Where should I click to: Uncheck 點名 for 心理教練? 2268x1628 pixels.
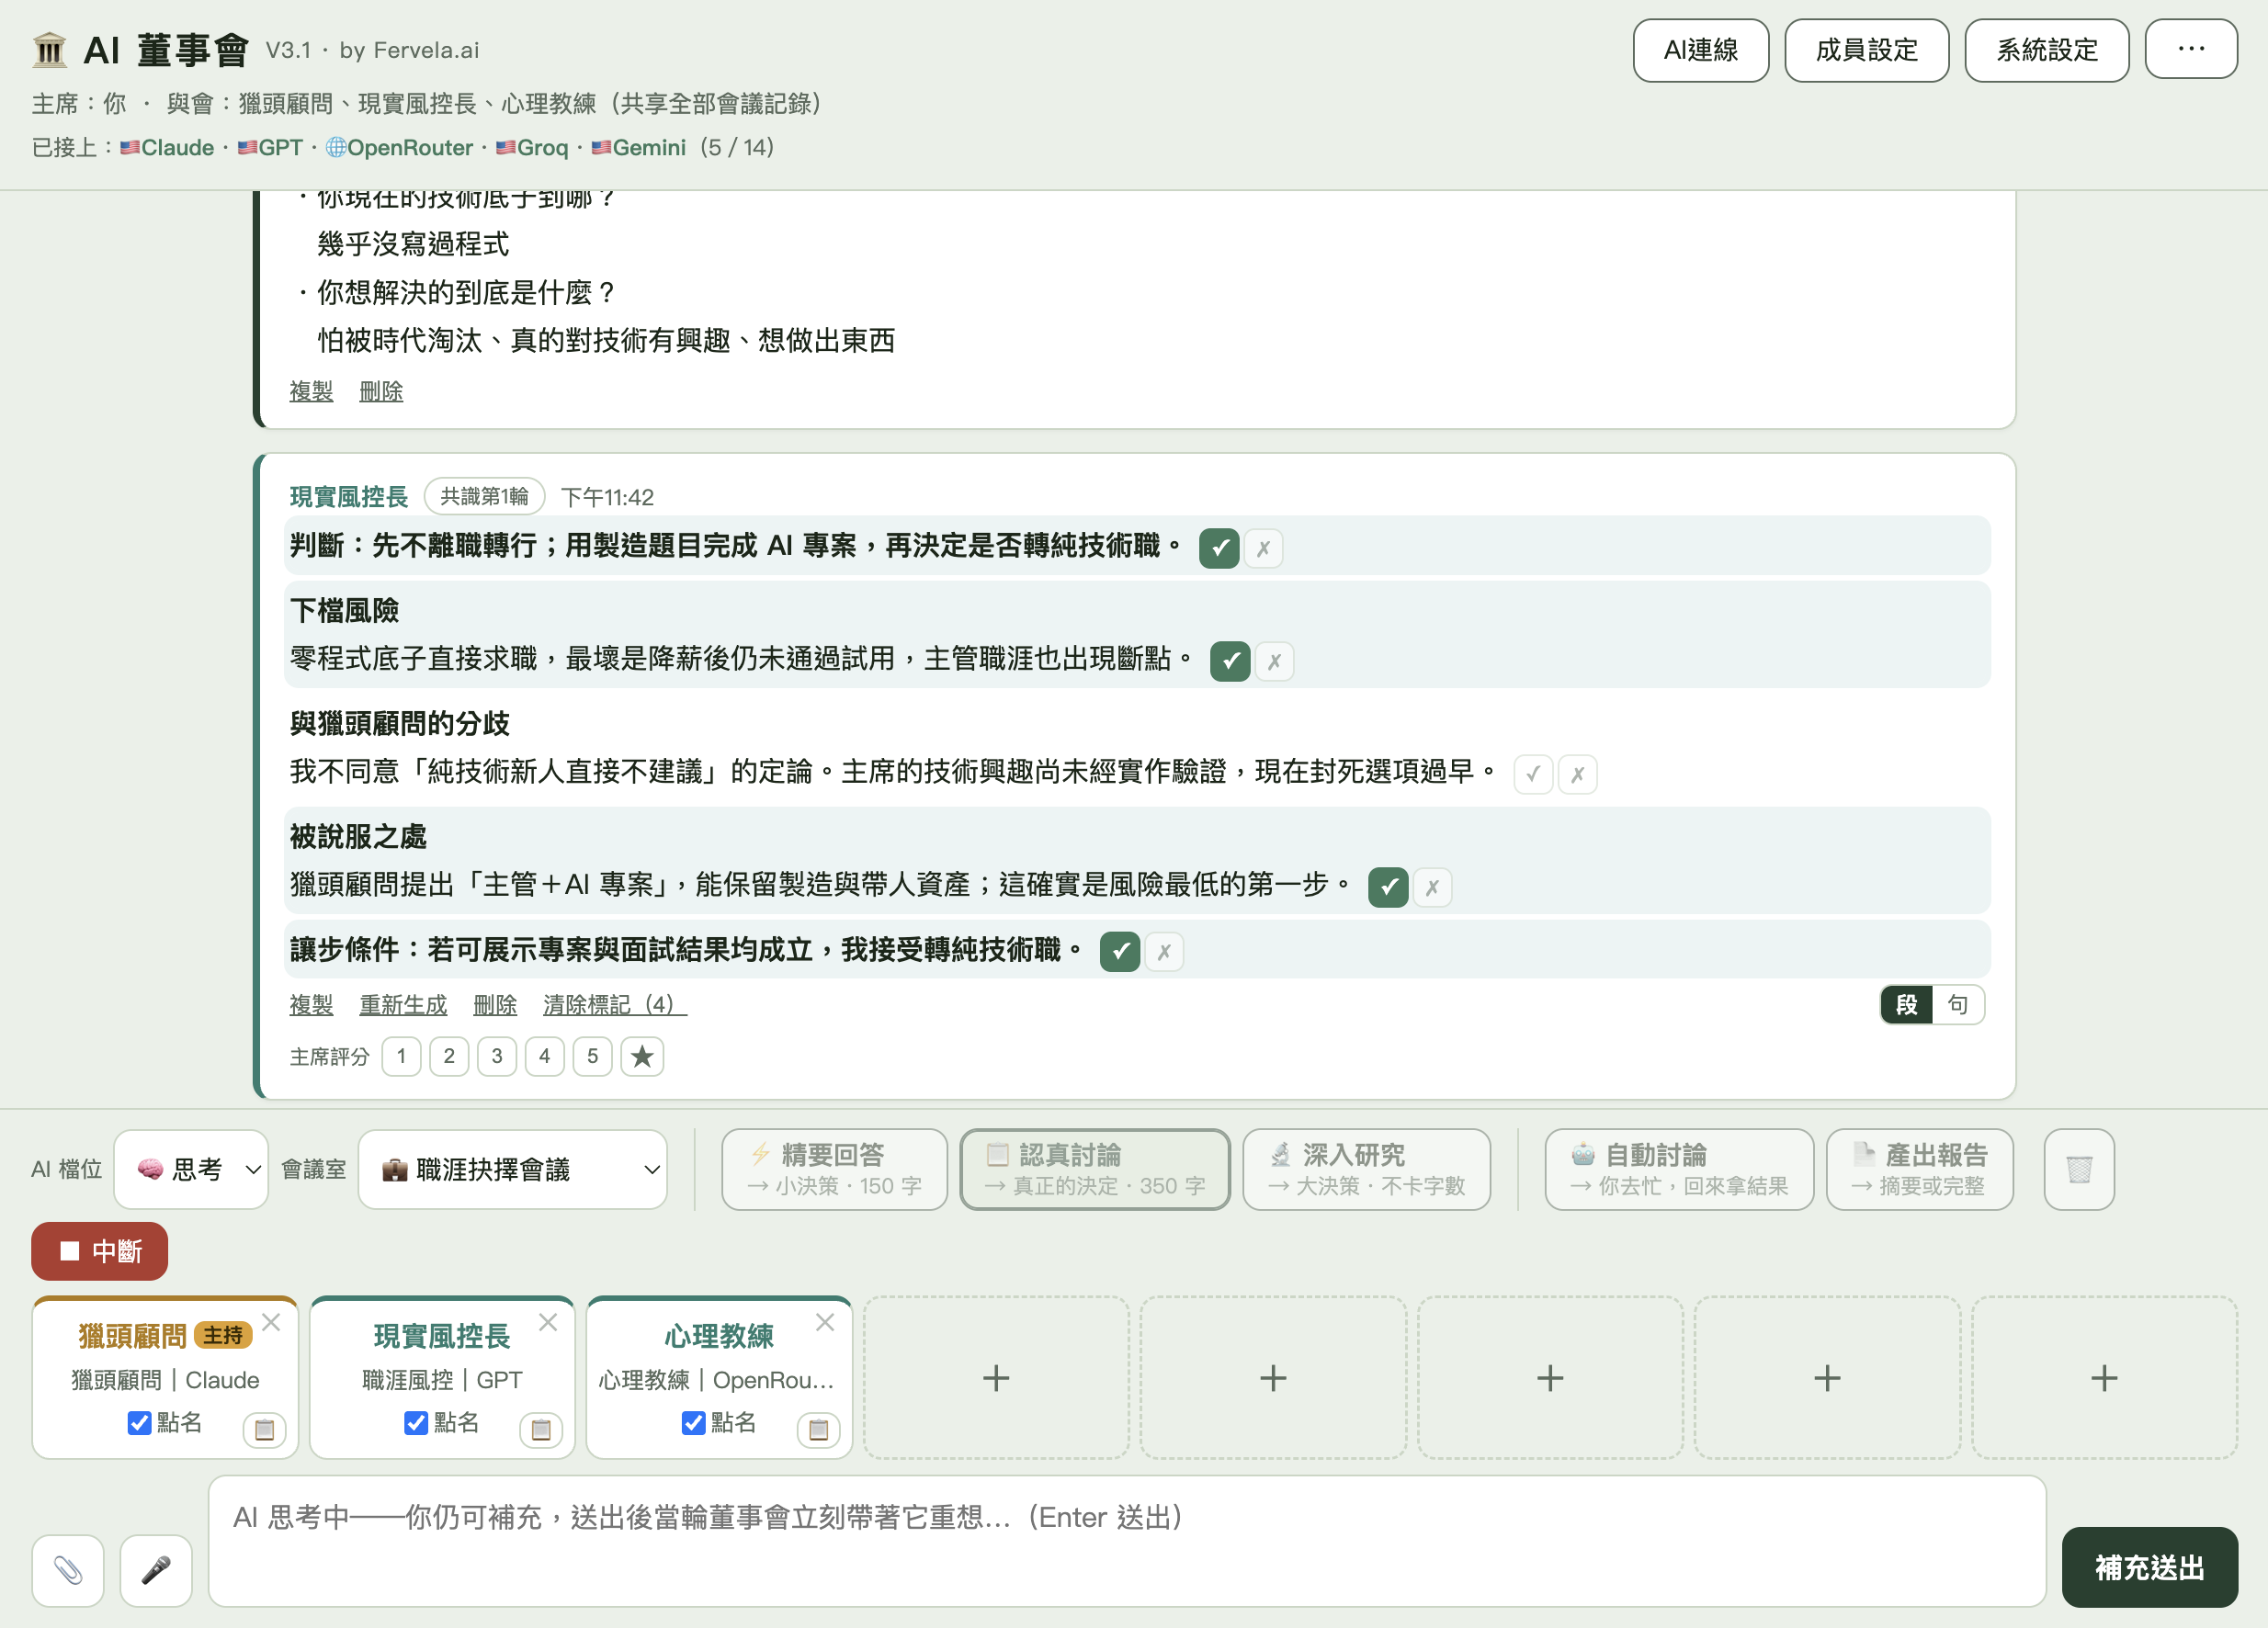[x=693, y=1422]
